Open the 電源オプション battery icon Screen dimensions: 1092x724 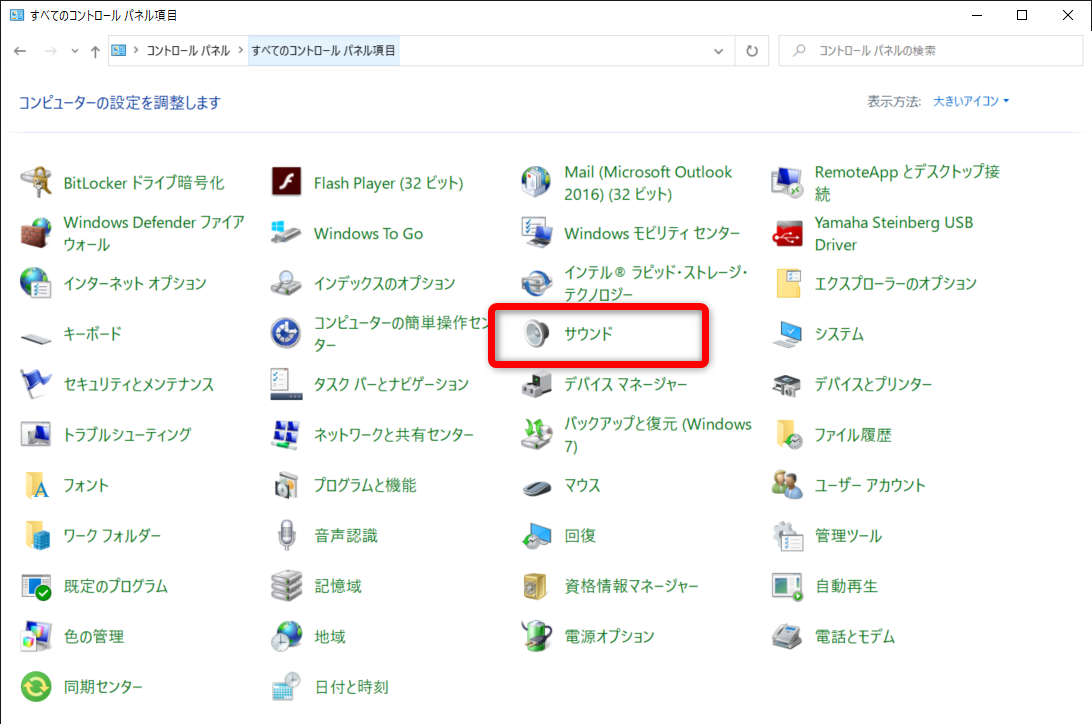tap(536, 636)
